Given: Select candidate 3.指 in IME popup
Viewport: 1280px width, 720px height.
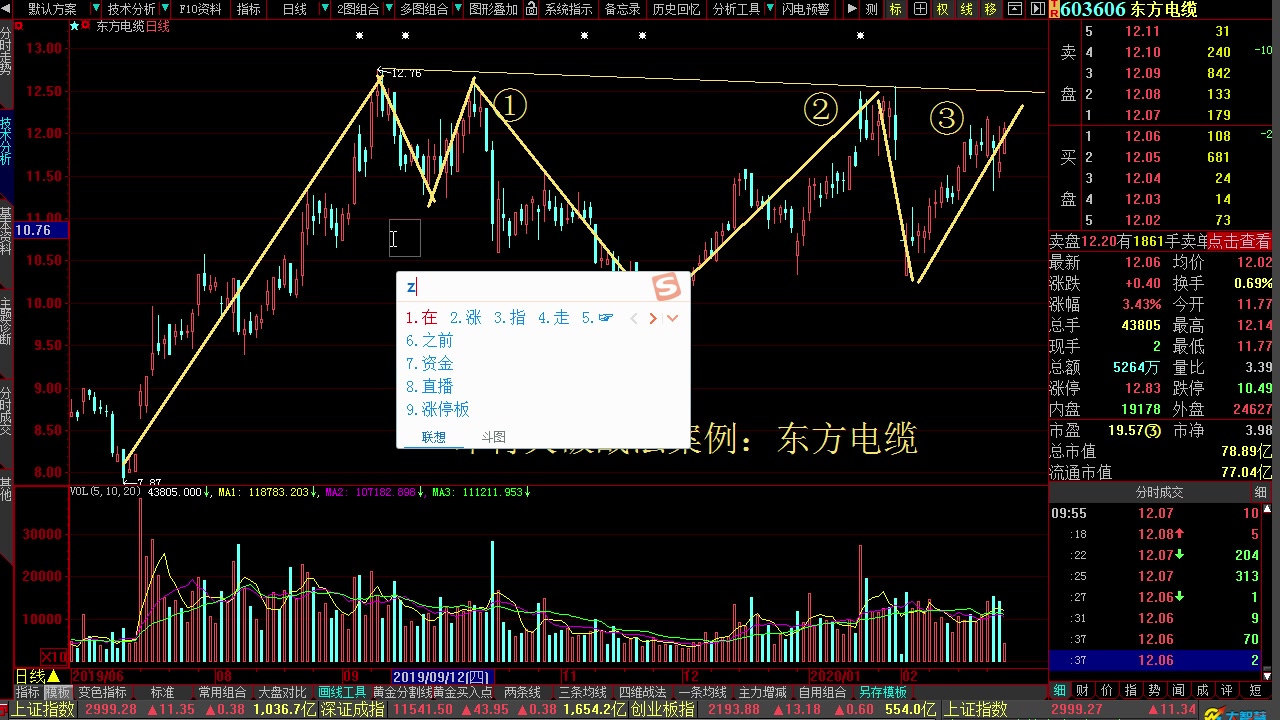Looking at the screenshot, I should [x=509, y=317].
